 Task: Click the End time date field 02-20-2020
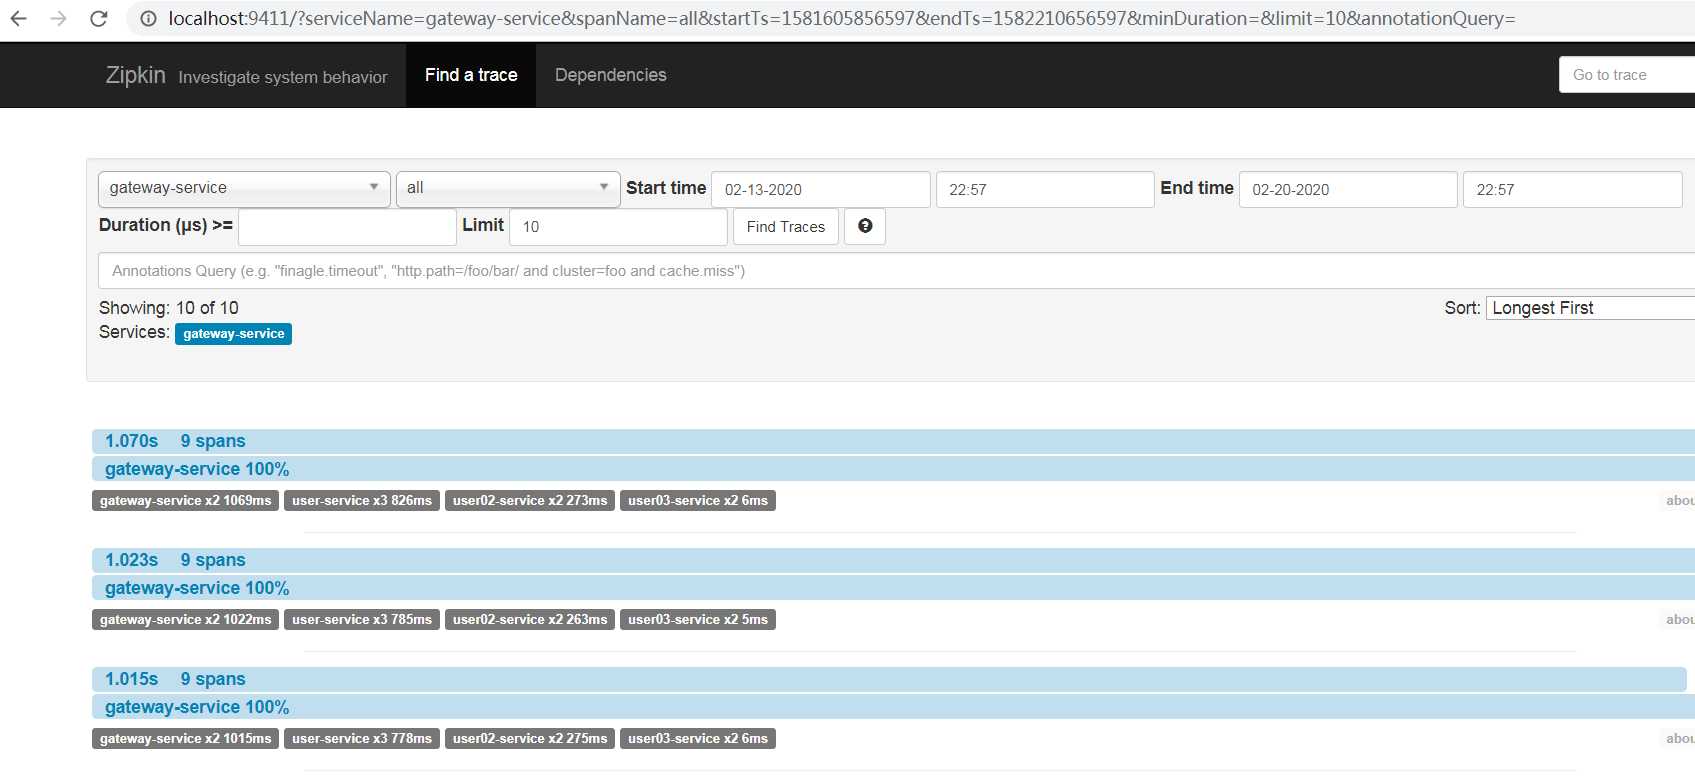click(1348, 189)
